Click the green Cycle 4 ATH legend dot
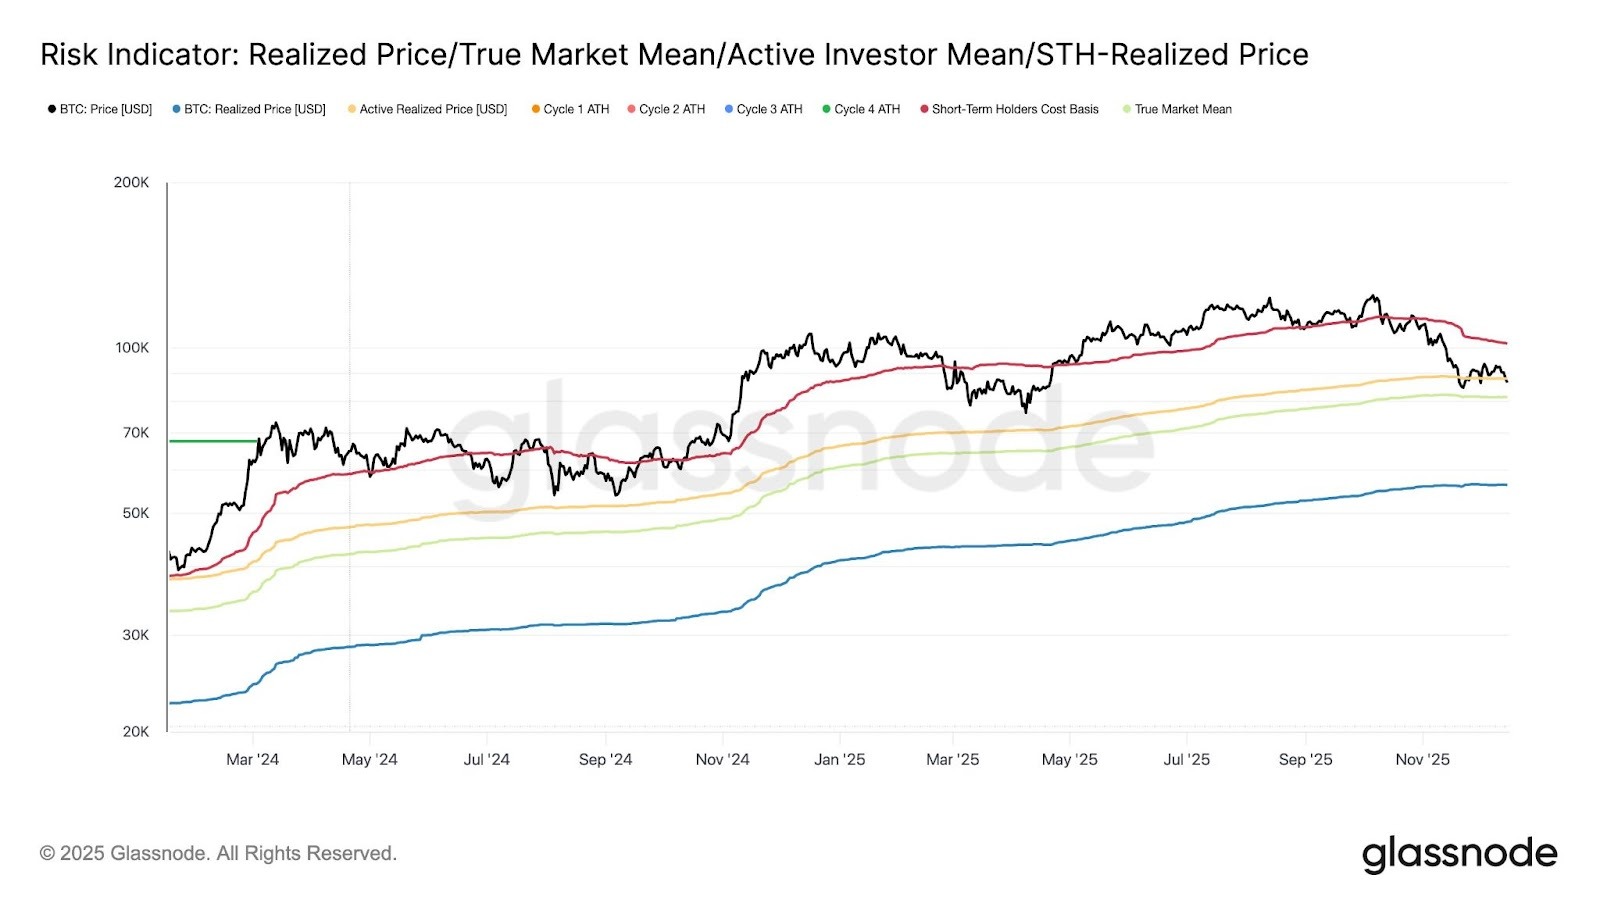 tap(826, 109)
